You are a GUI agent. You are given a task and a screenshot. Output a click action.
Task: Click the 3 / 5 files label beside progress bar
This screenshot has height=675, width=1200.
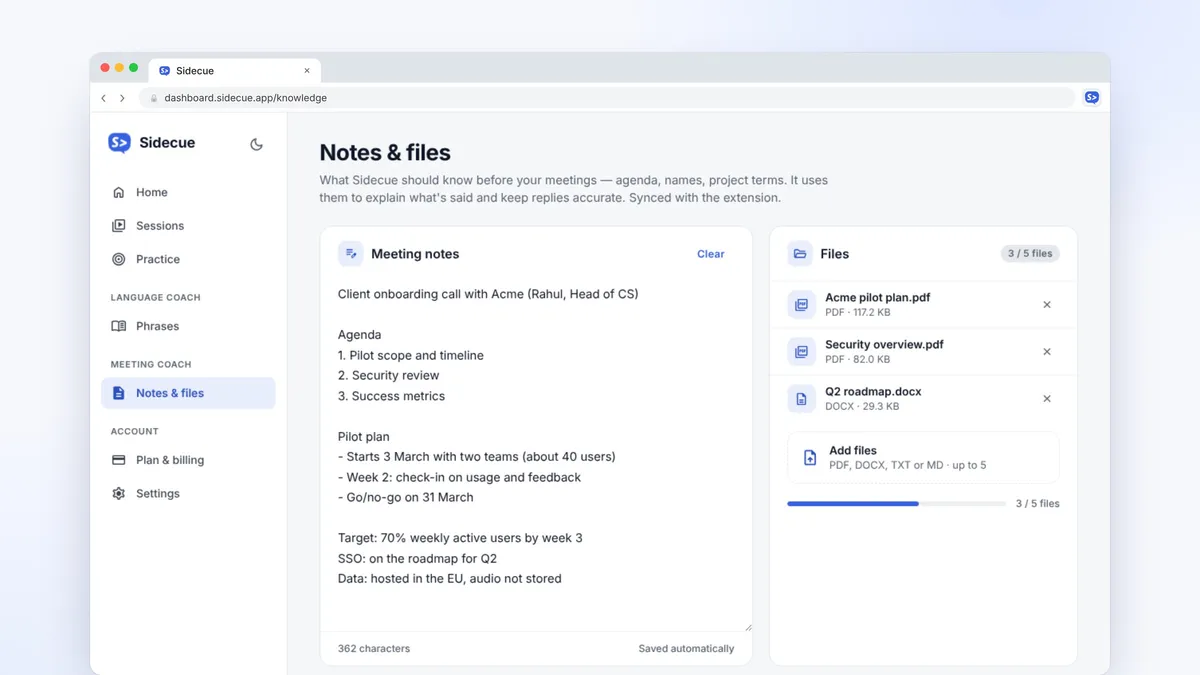pyautogui.click(x=1038, y=504)
